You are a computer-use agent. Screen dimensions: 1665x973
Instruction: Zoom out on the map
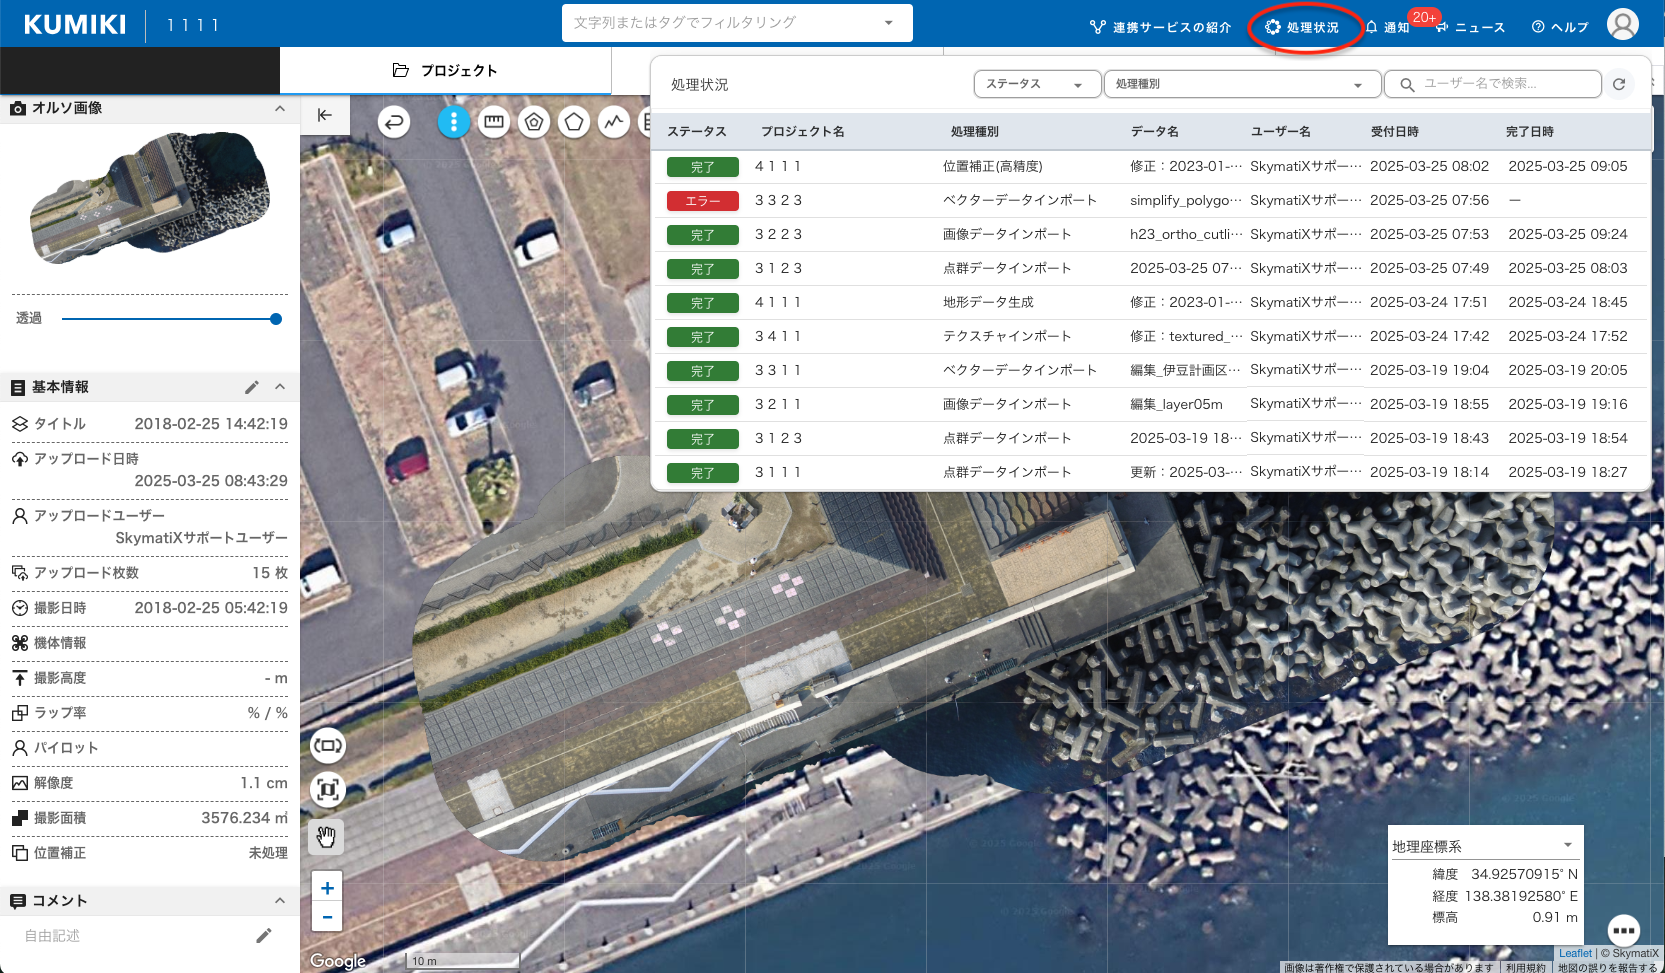coord(327,917)
